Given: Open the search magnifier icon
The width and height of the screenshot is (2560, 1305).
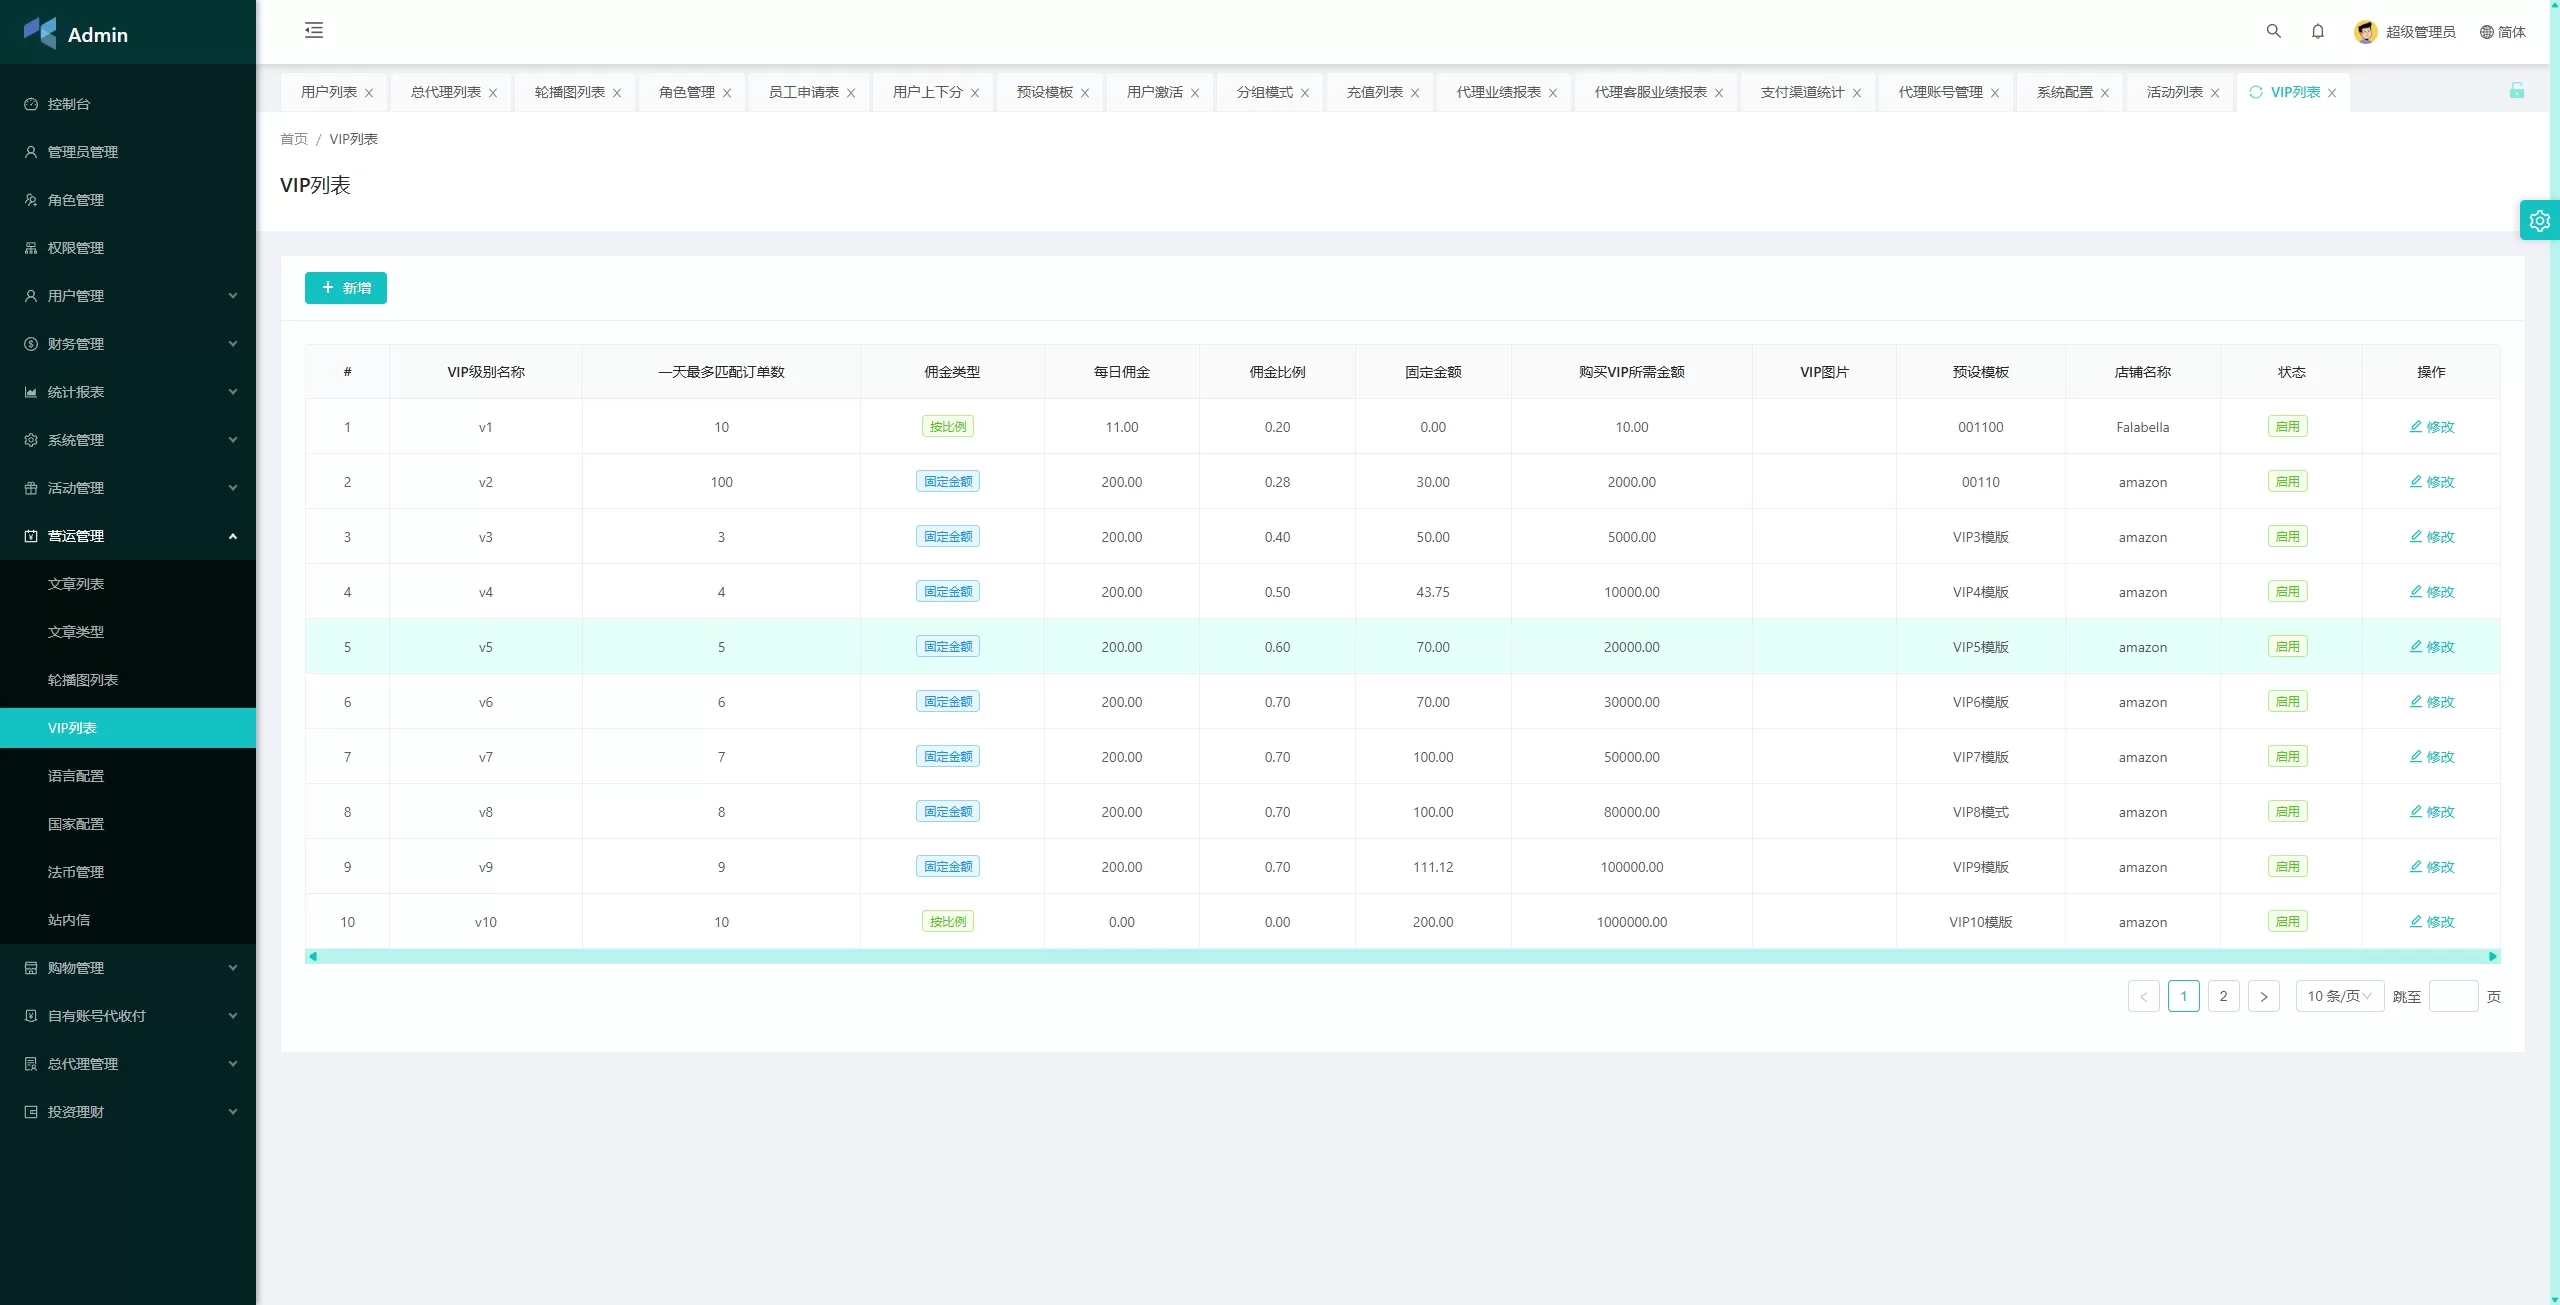Looking at the screenshot, I should tap(2273, 31).
